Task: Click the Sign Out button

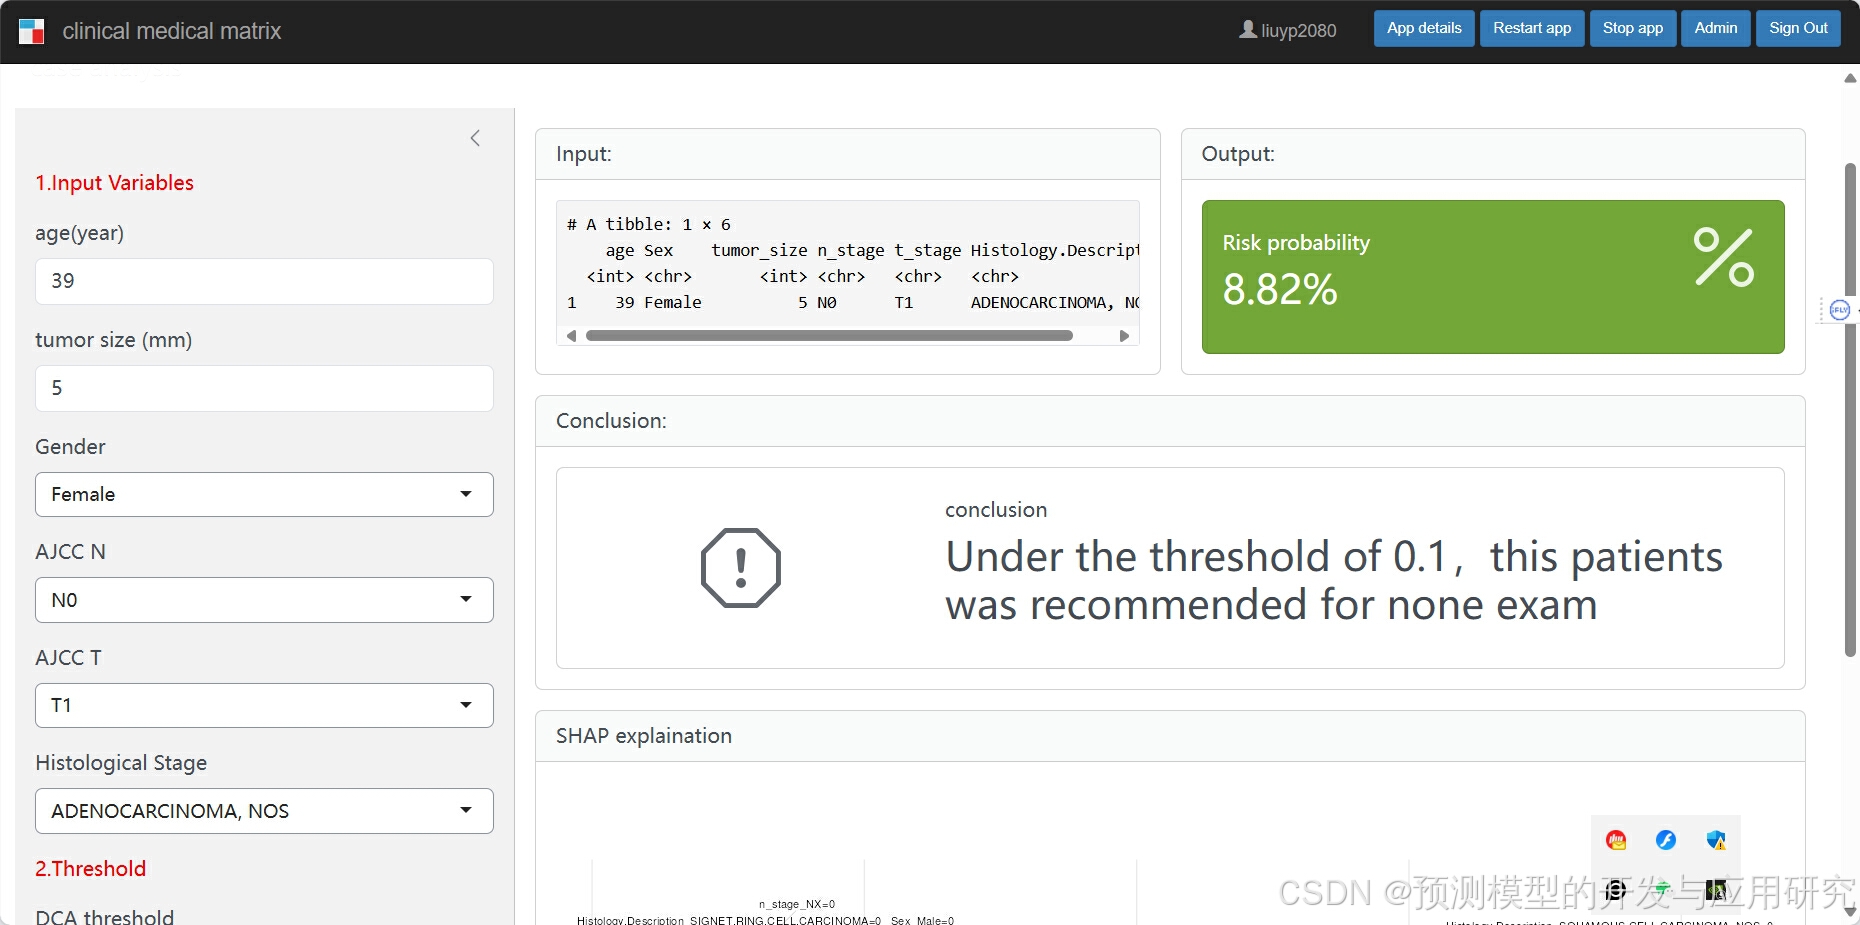Action: (1798, 28)
